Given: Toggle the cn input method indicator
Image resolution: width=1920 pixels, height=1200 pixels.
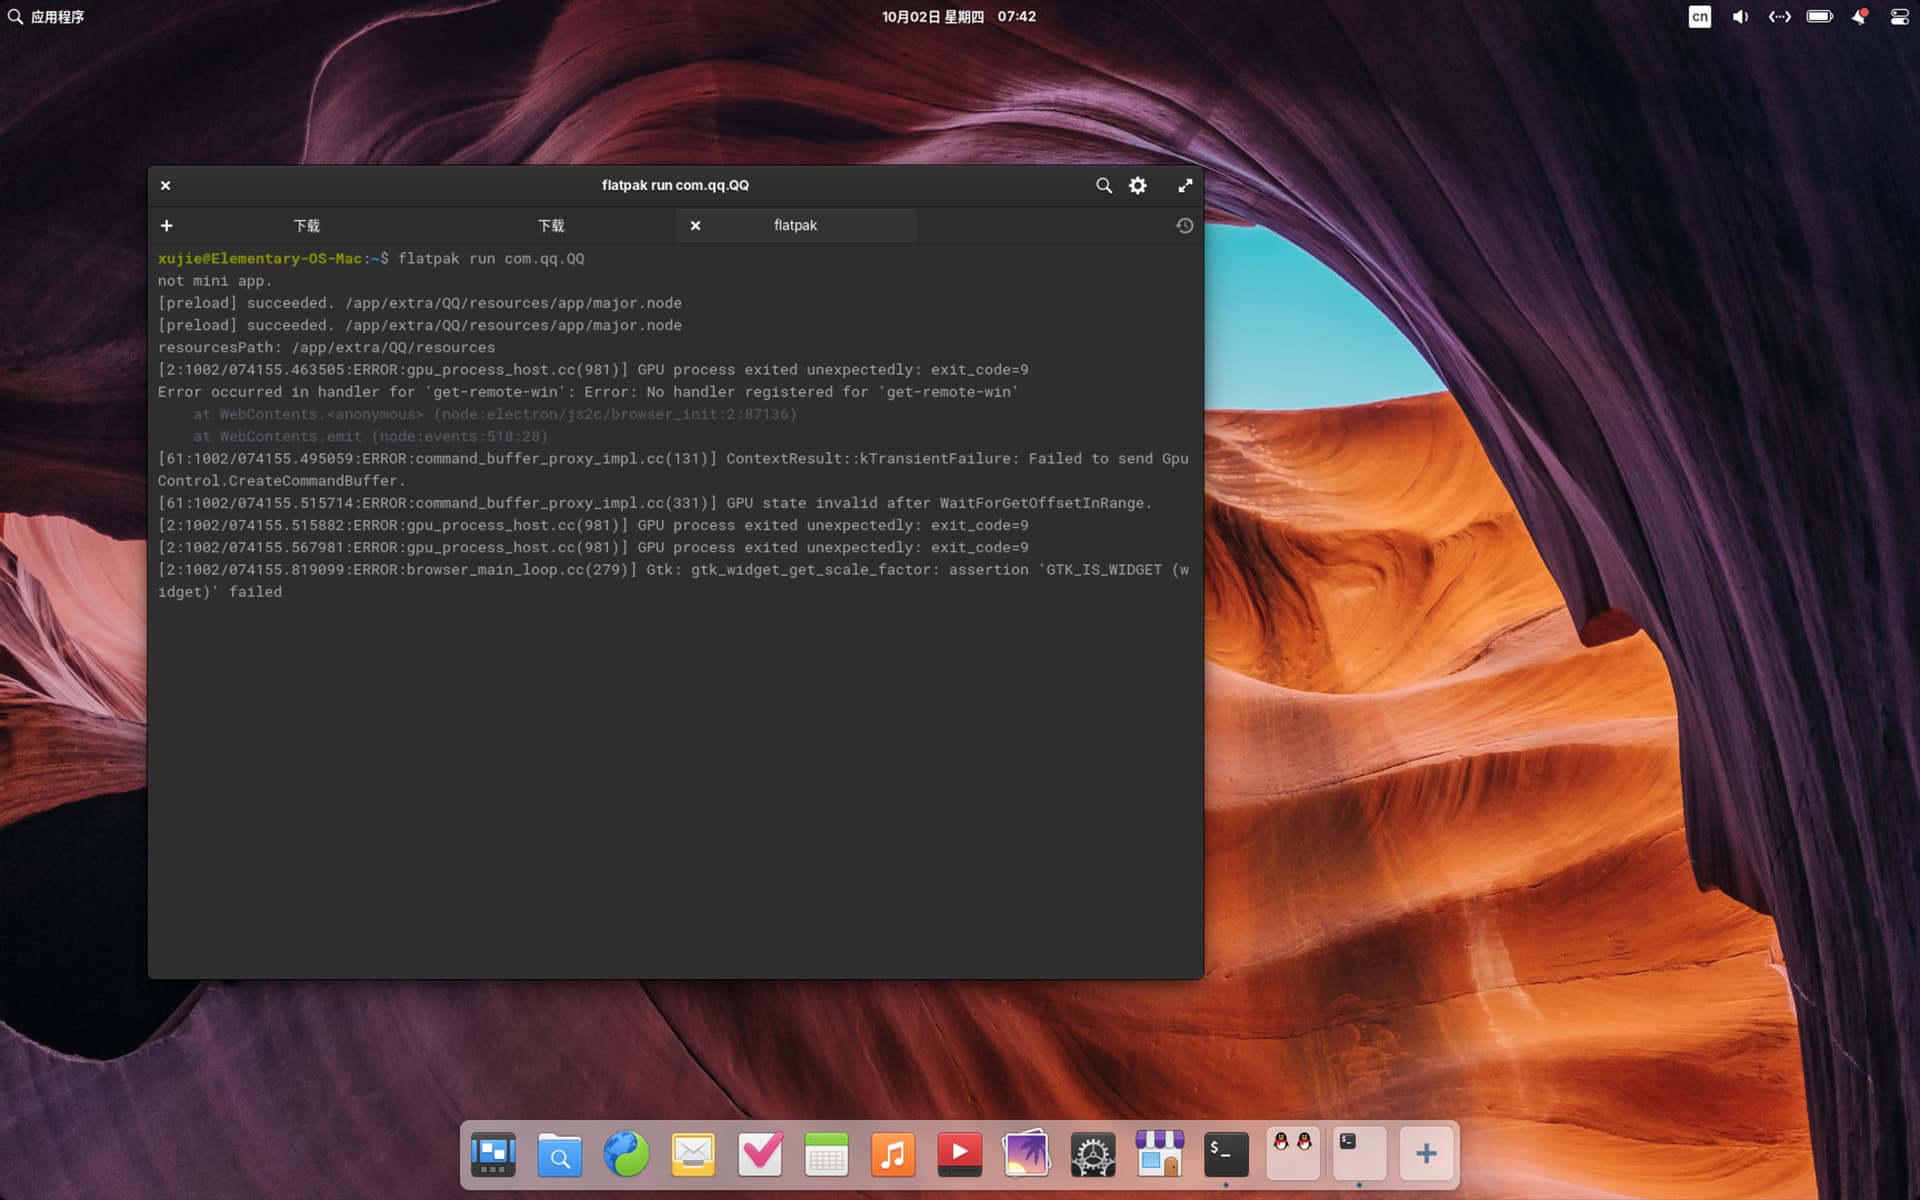Looking at the screenshot, I should click(1700, 17).
